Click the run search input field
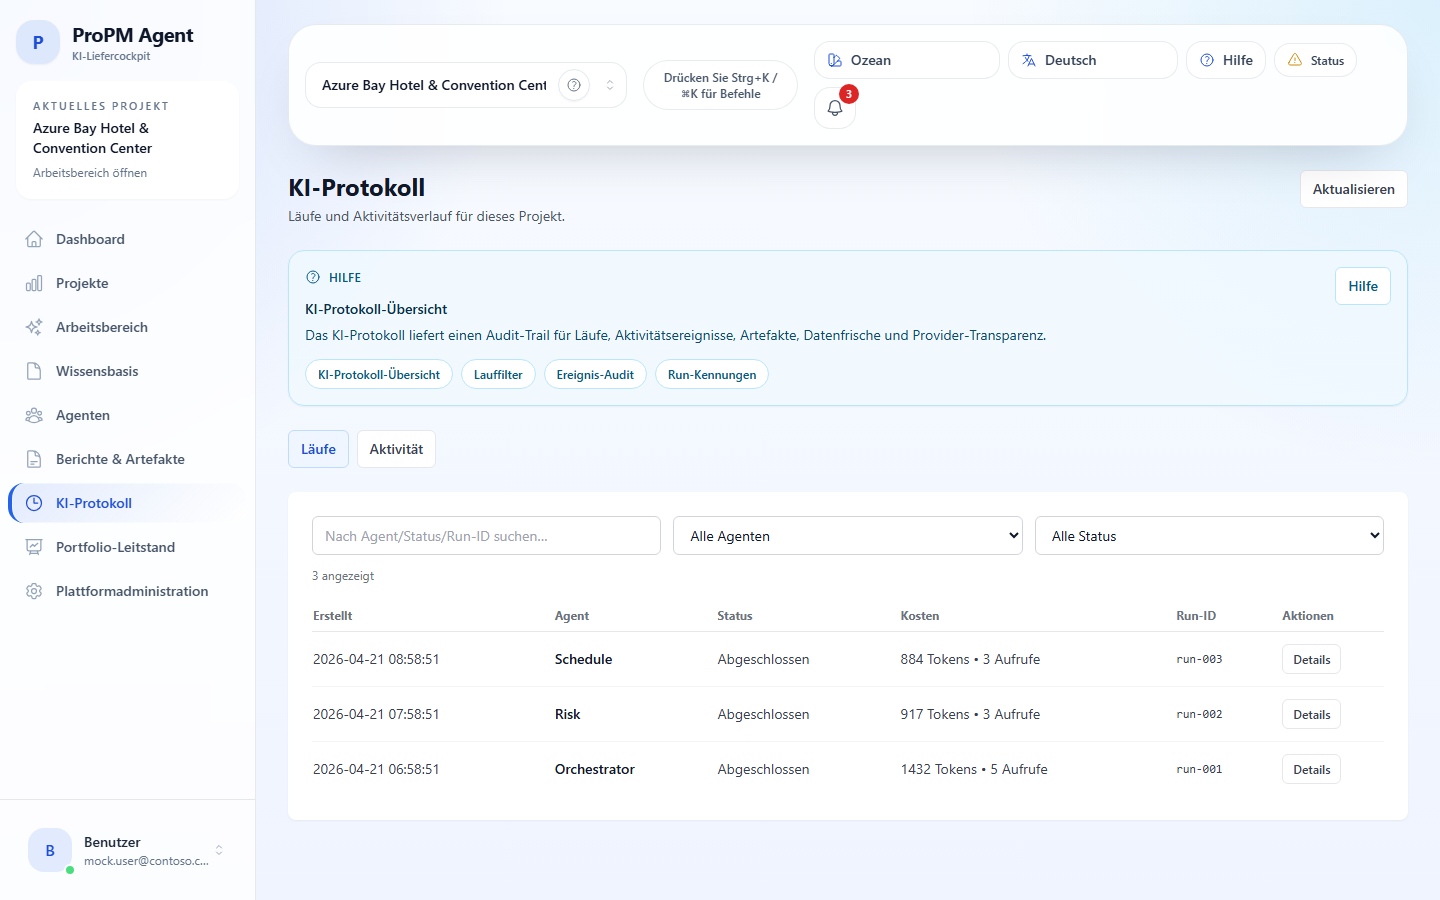The width and height of the screenshot is (1440, 900). pos(486,536)
